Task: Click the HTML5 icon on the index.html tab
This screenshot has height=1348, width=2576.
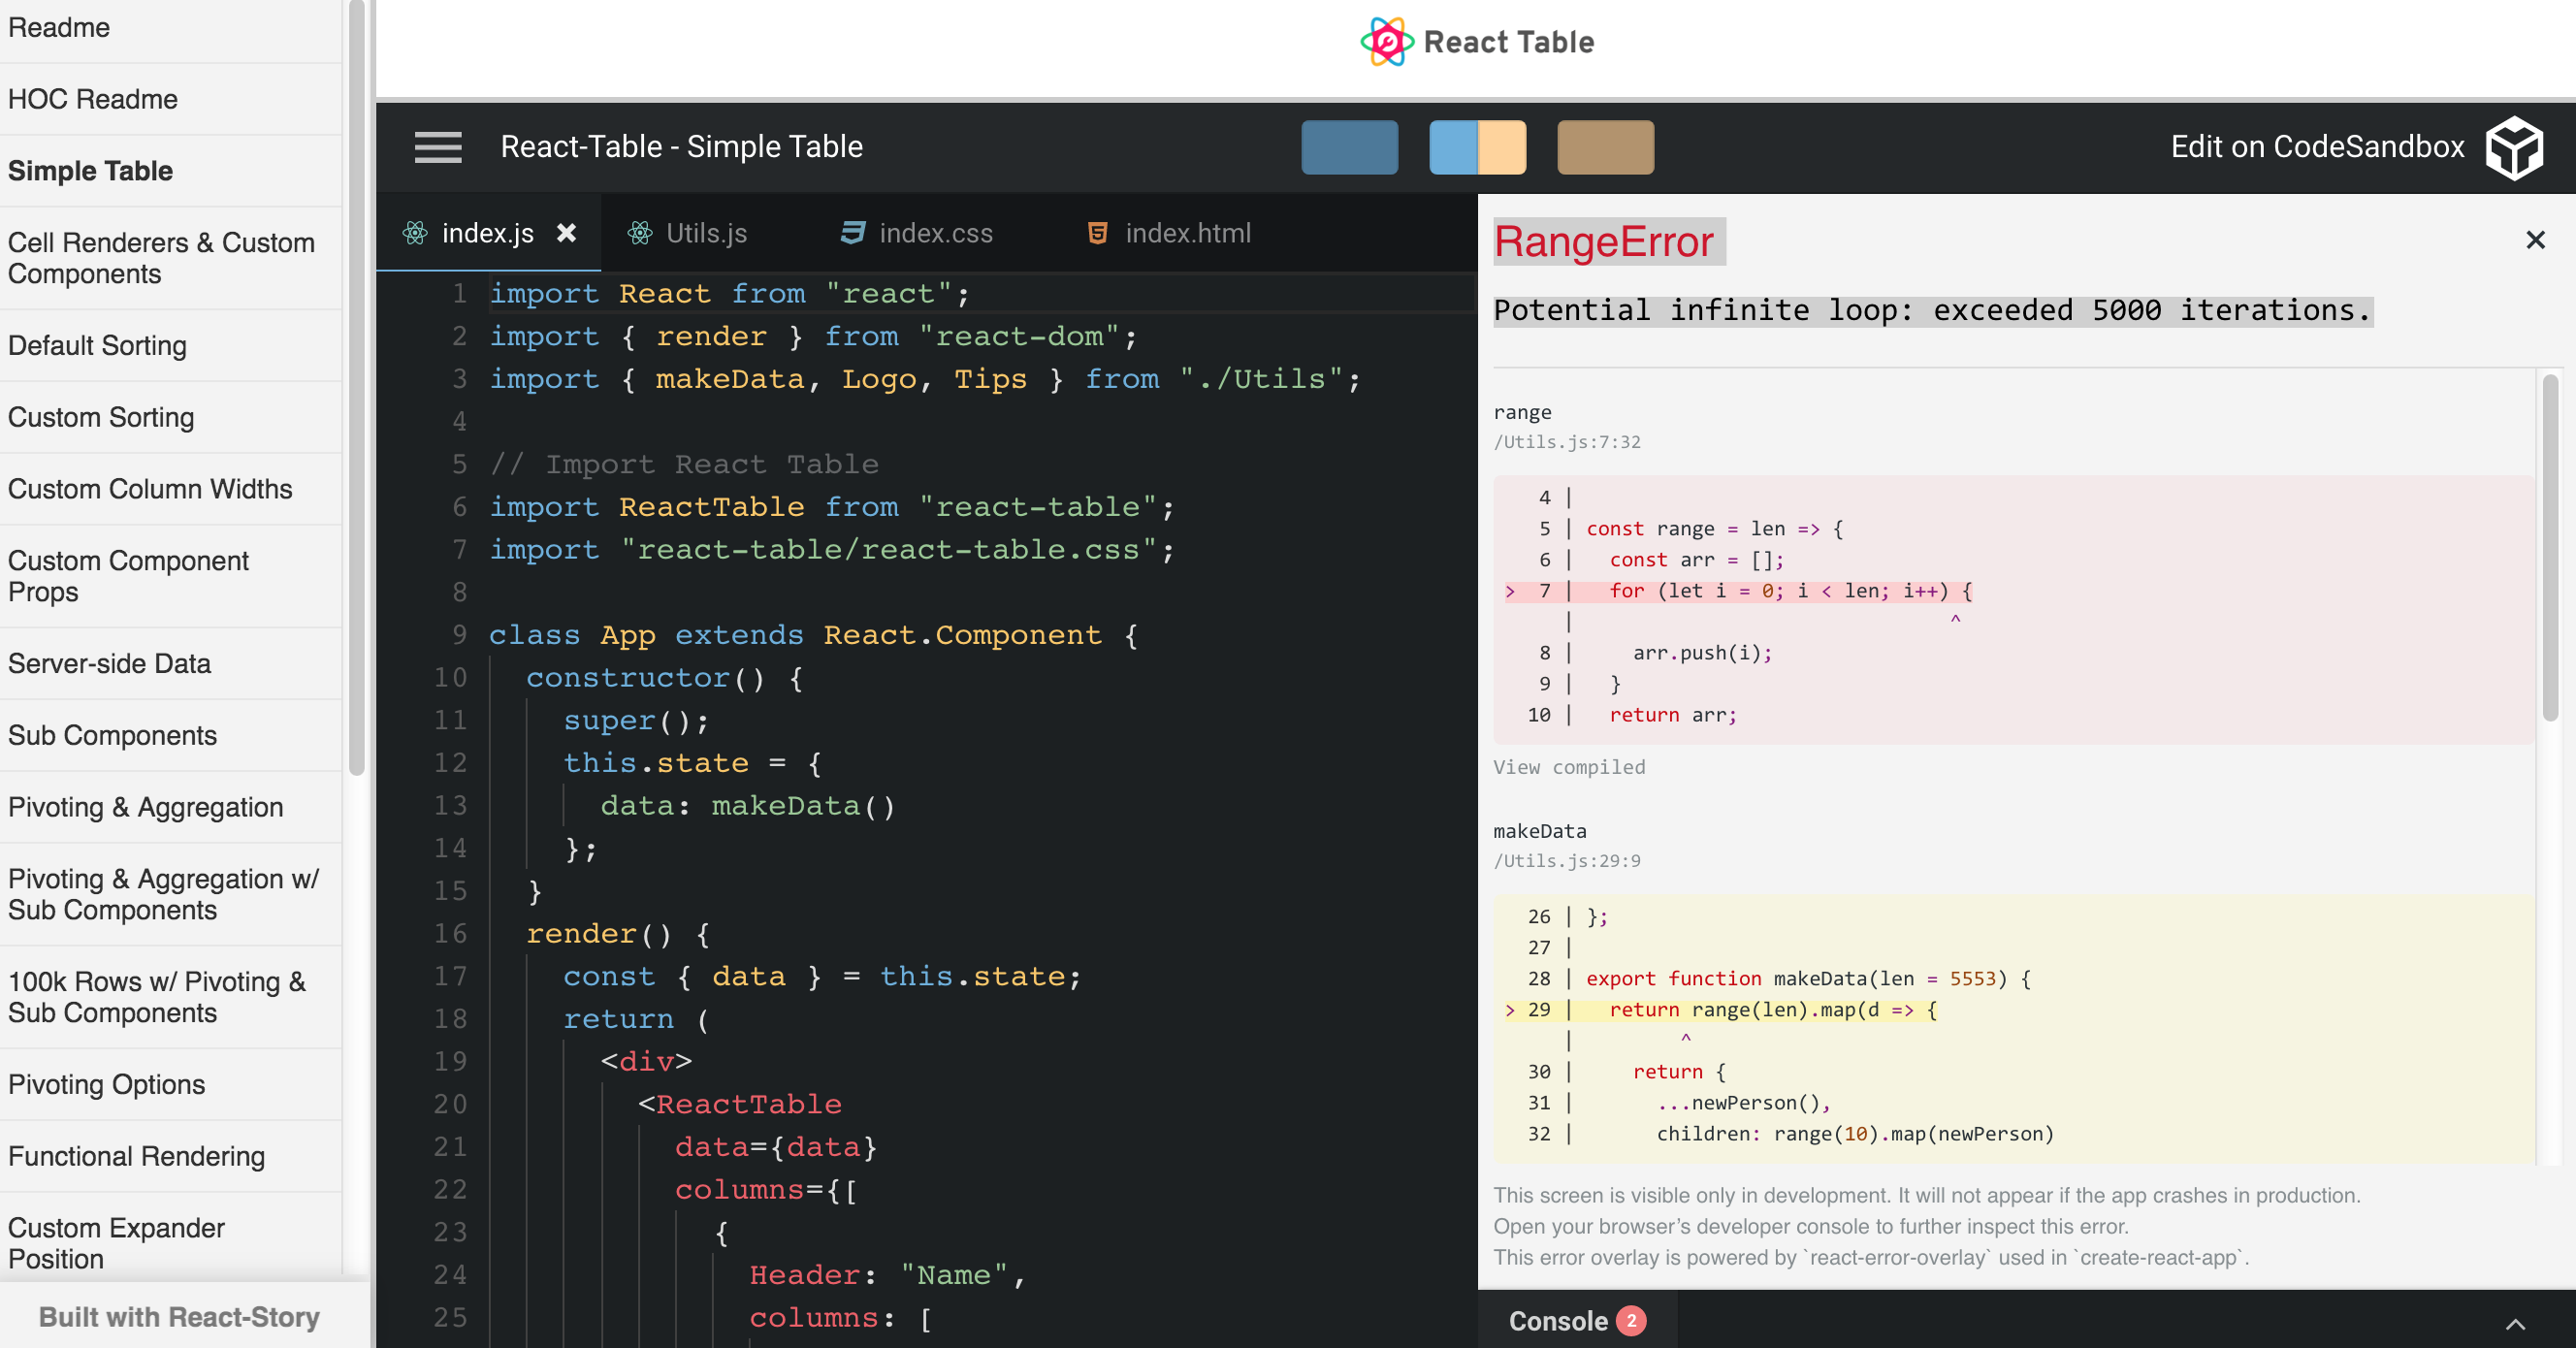Action: (x=1096, y=233)
